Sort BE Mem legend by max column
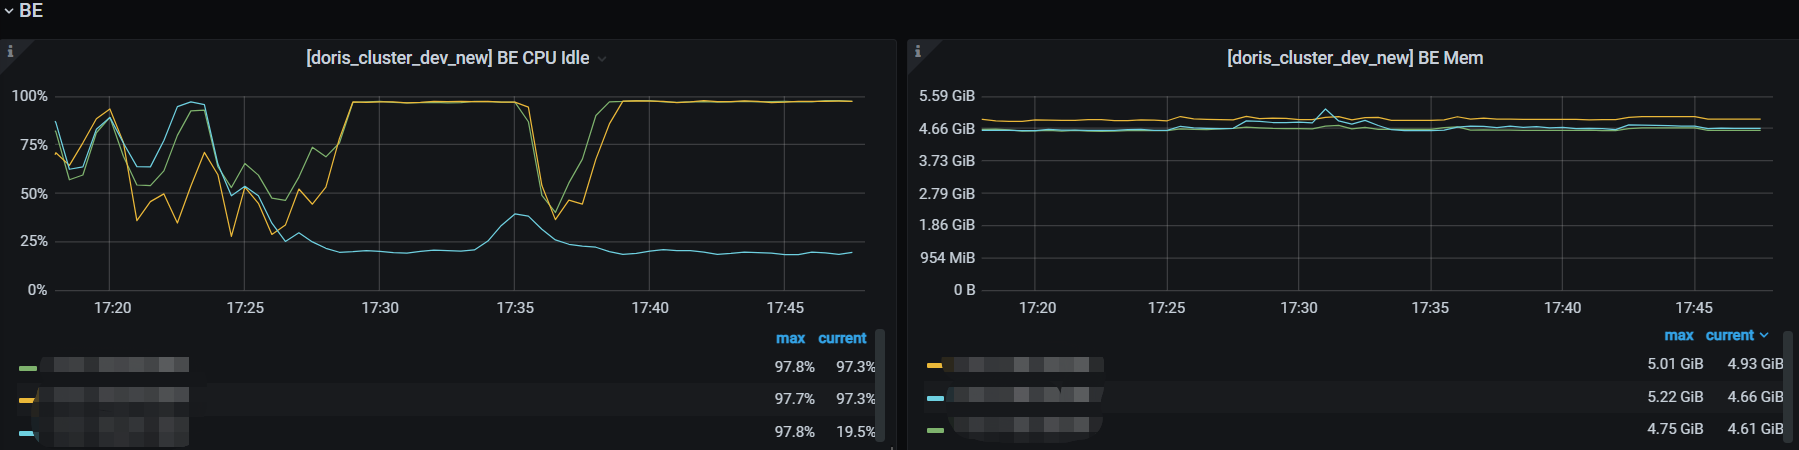The height and width of the screenshot is (450, 1799). (x=1678, y=336)
